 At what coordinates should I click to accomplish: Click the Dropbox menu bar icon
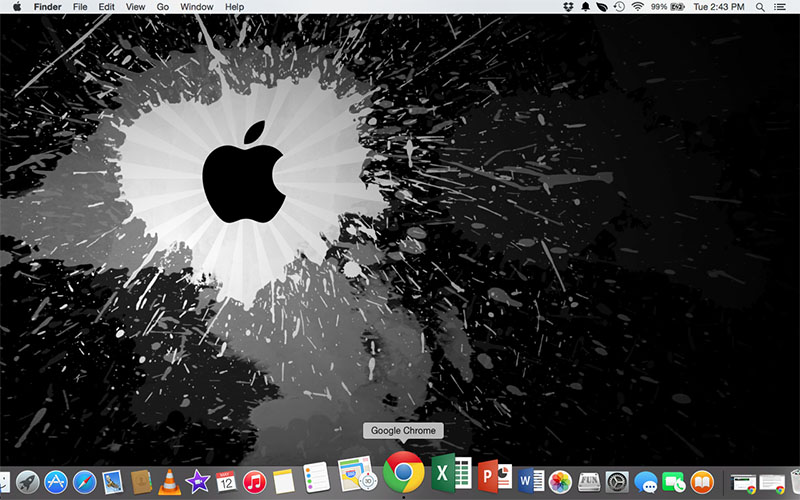pos(568,7)
